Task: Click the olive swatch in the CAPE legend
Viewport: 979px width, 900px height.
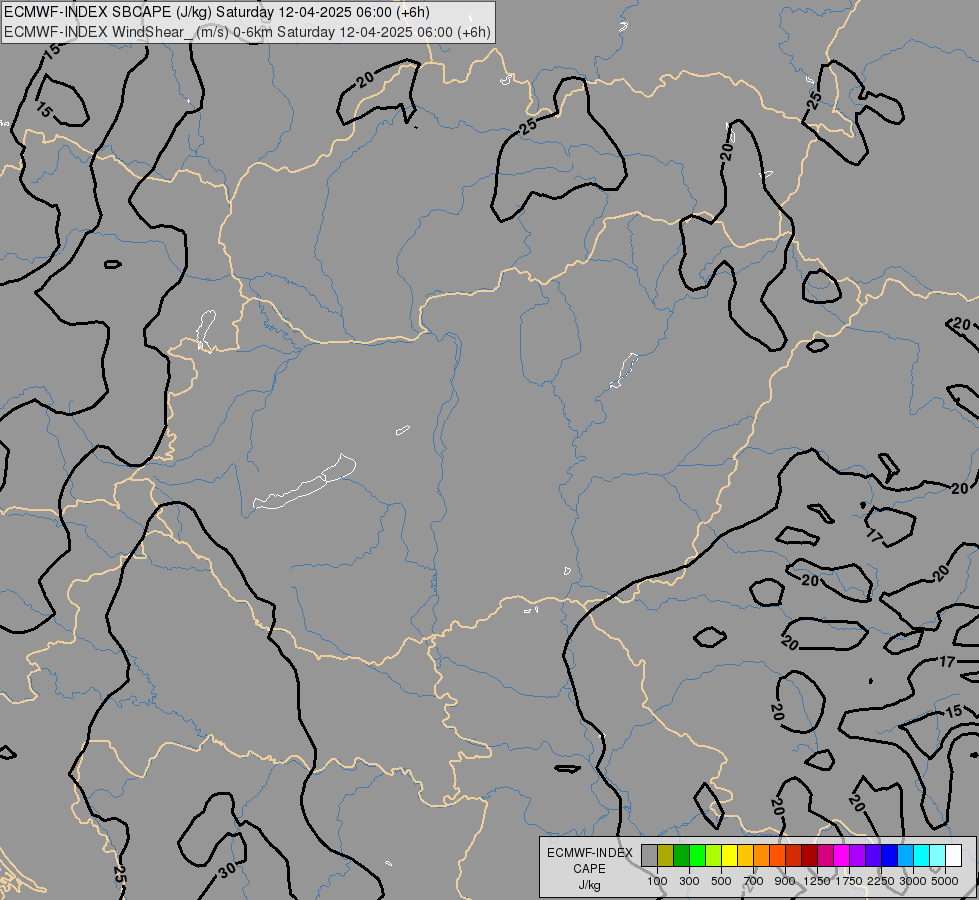Action: [x=666, y=856]
